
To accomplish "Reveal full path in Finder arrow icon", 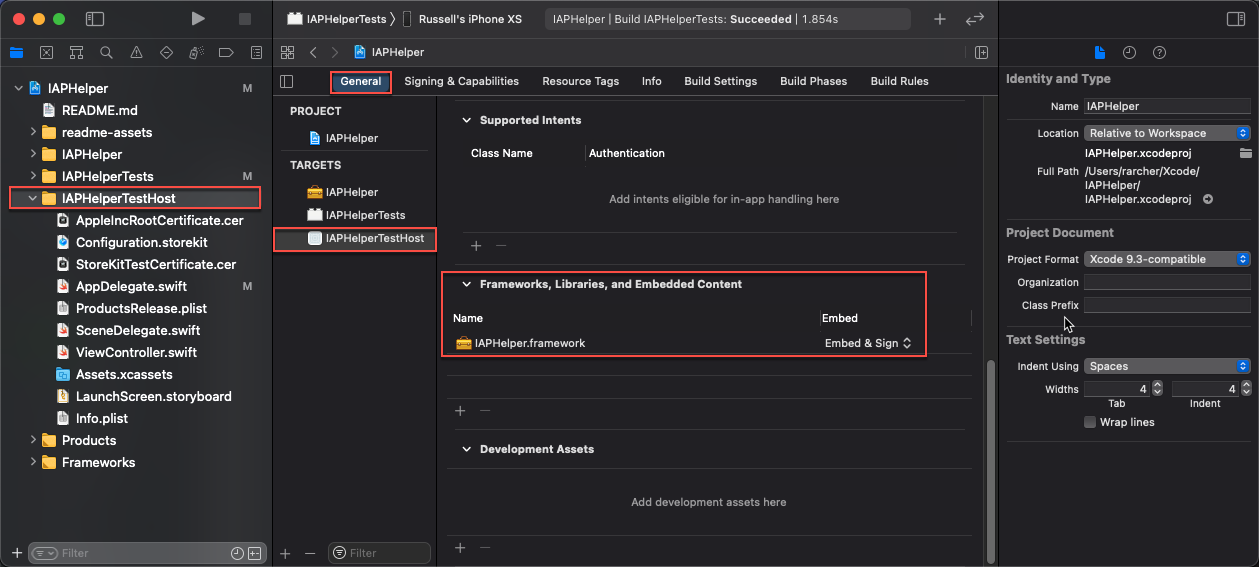I will [x=1208, y=199].
